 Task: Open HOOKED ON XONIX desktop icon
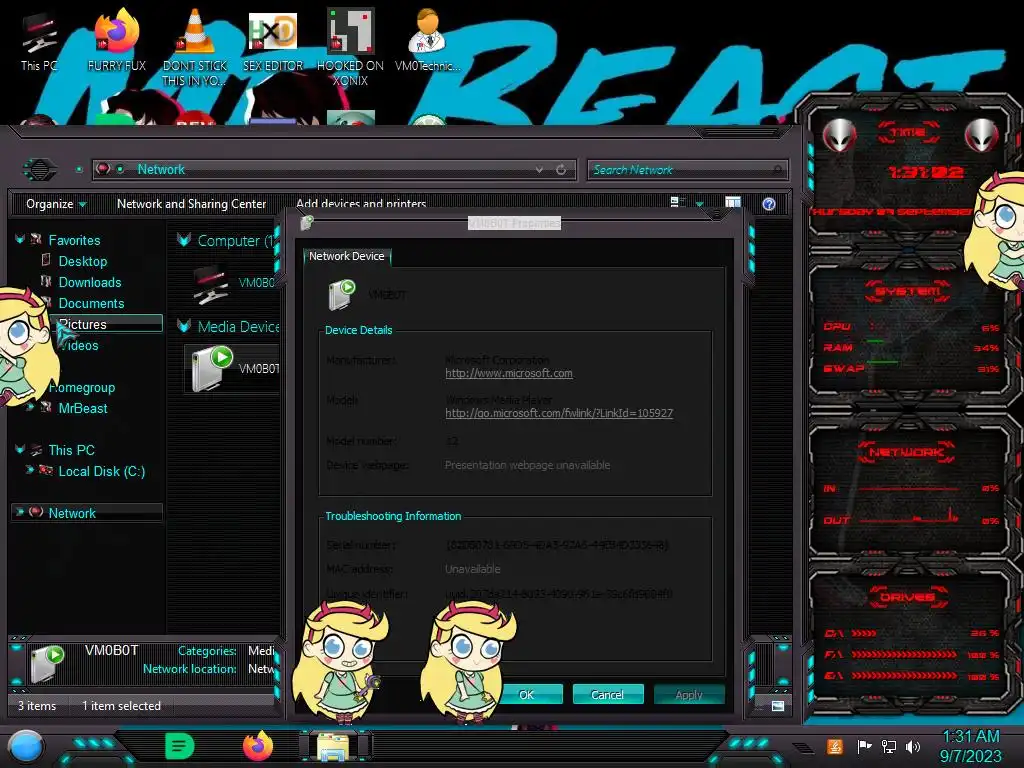350,47
